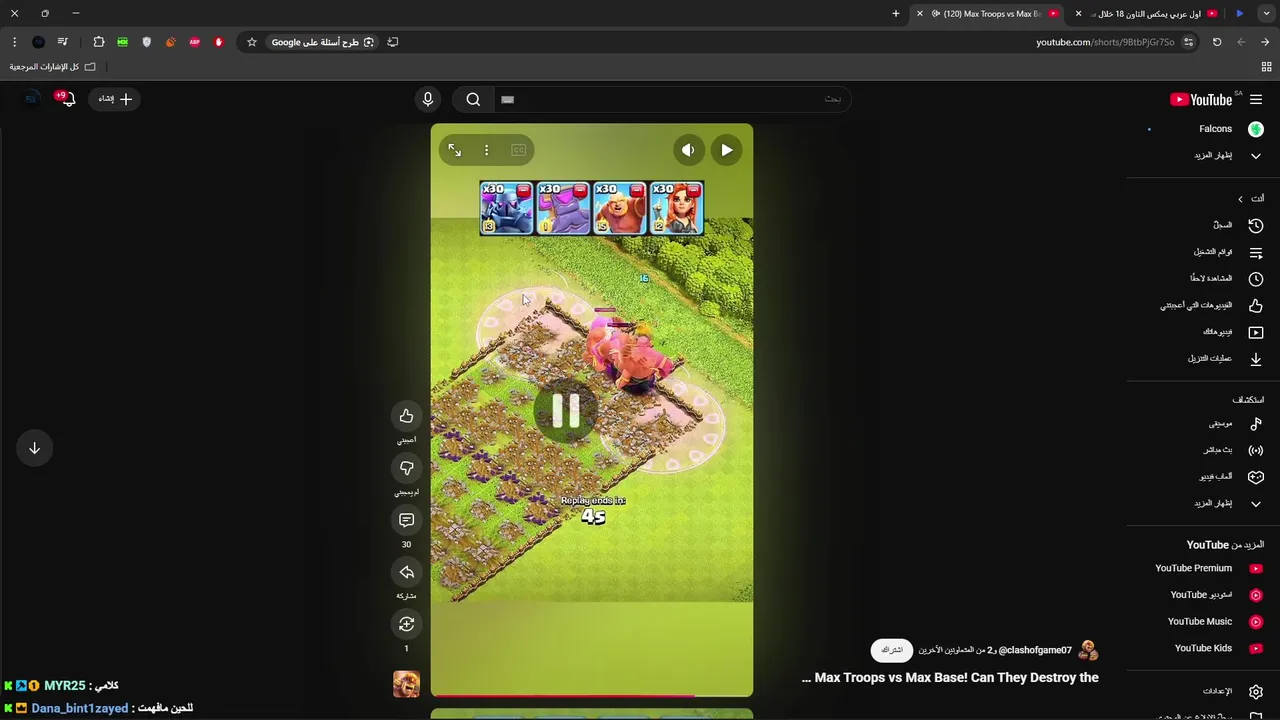Screen dimensions: 1280x720
Task: Open the sound thumbnail below remix
Action: 406,684
